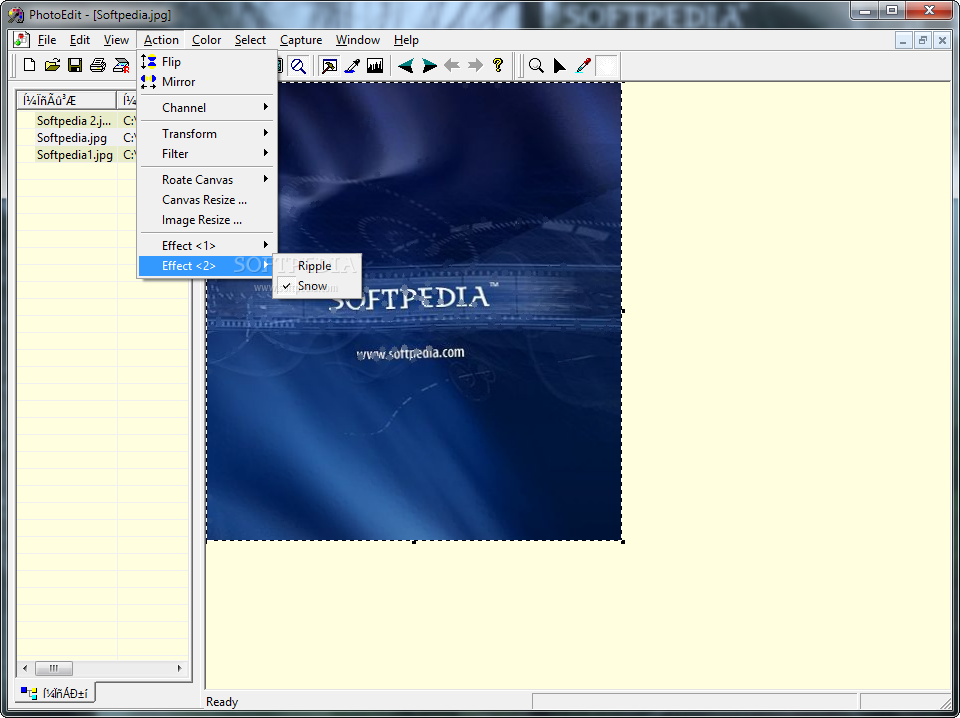Click the scanner acquire icon
The height and width of the screenshot is (718, 960).
[121, 65]
